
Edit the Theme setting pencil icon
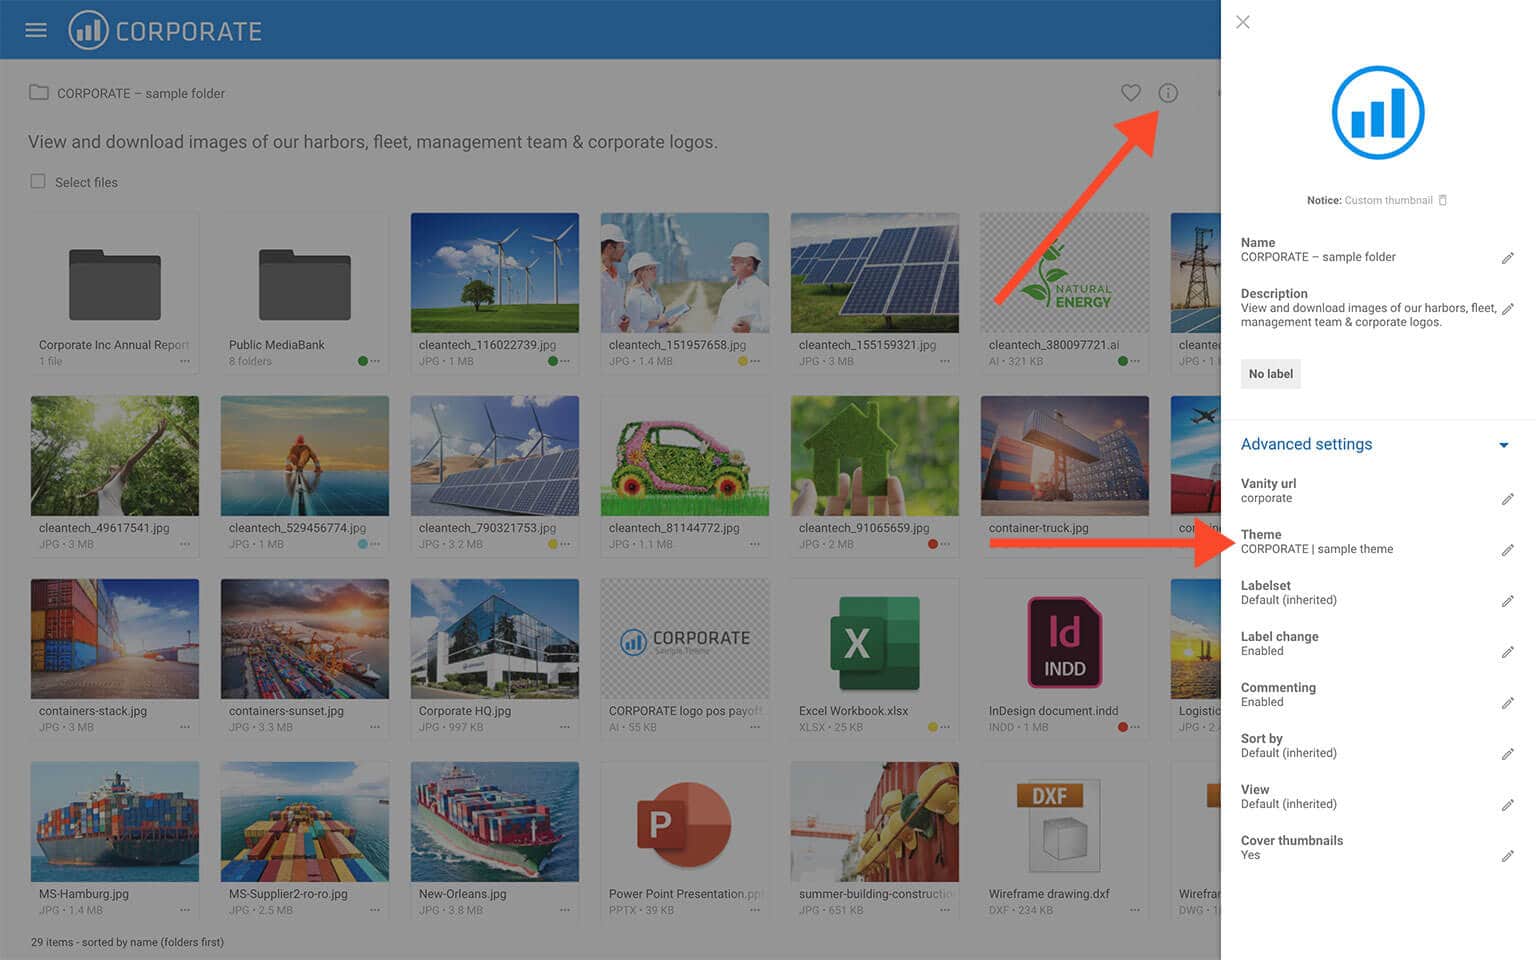tap(1507, 550)
